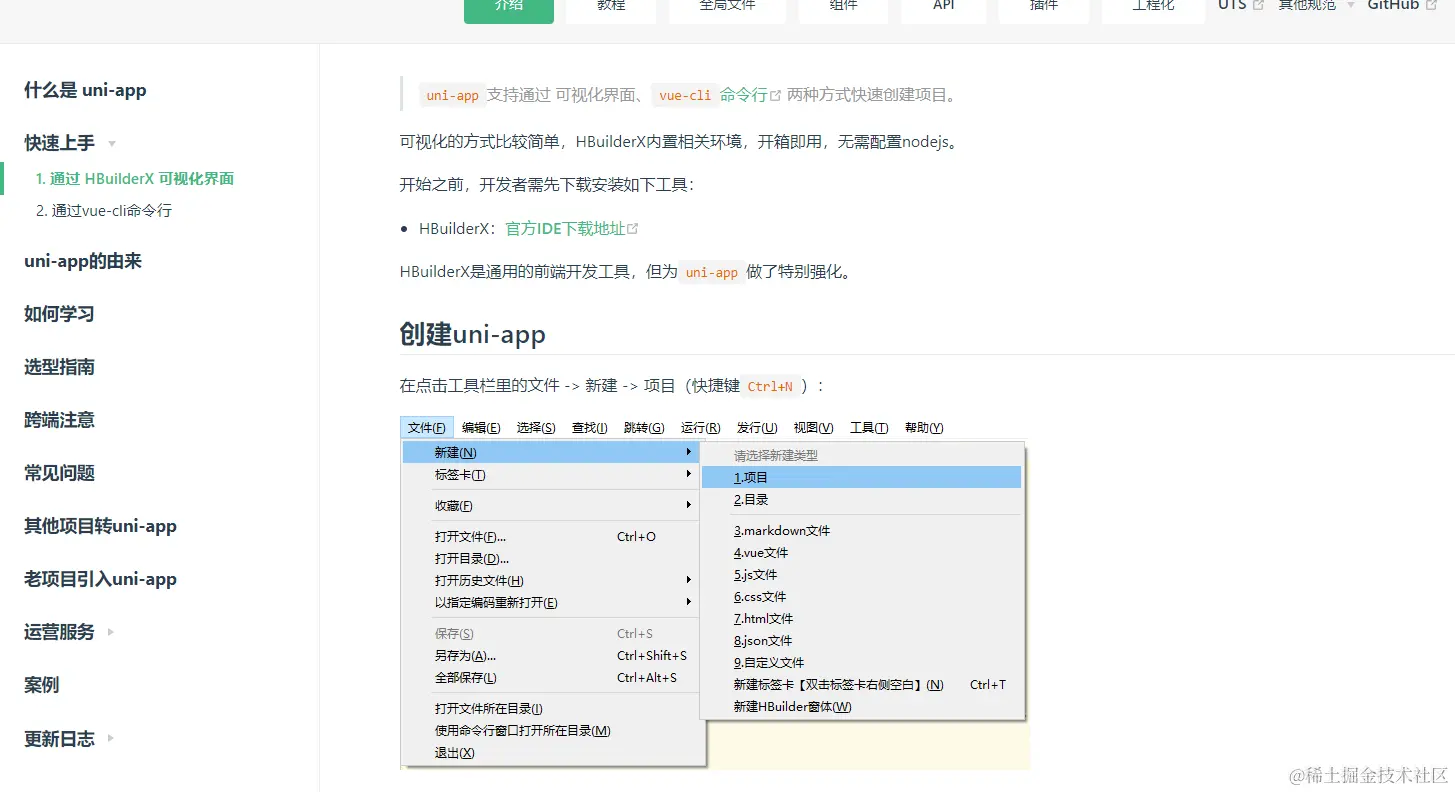Screen dimensions: 1455x792
Task: Select sidebar entry 通过 HBuilderX 可视化界面
Action: [135, 179]
